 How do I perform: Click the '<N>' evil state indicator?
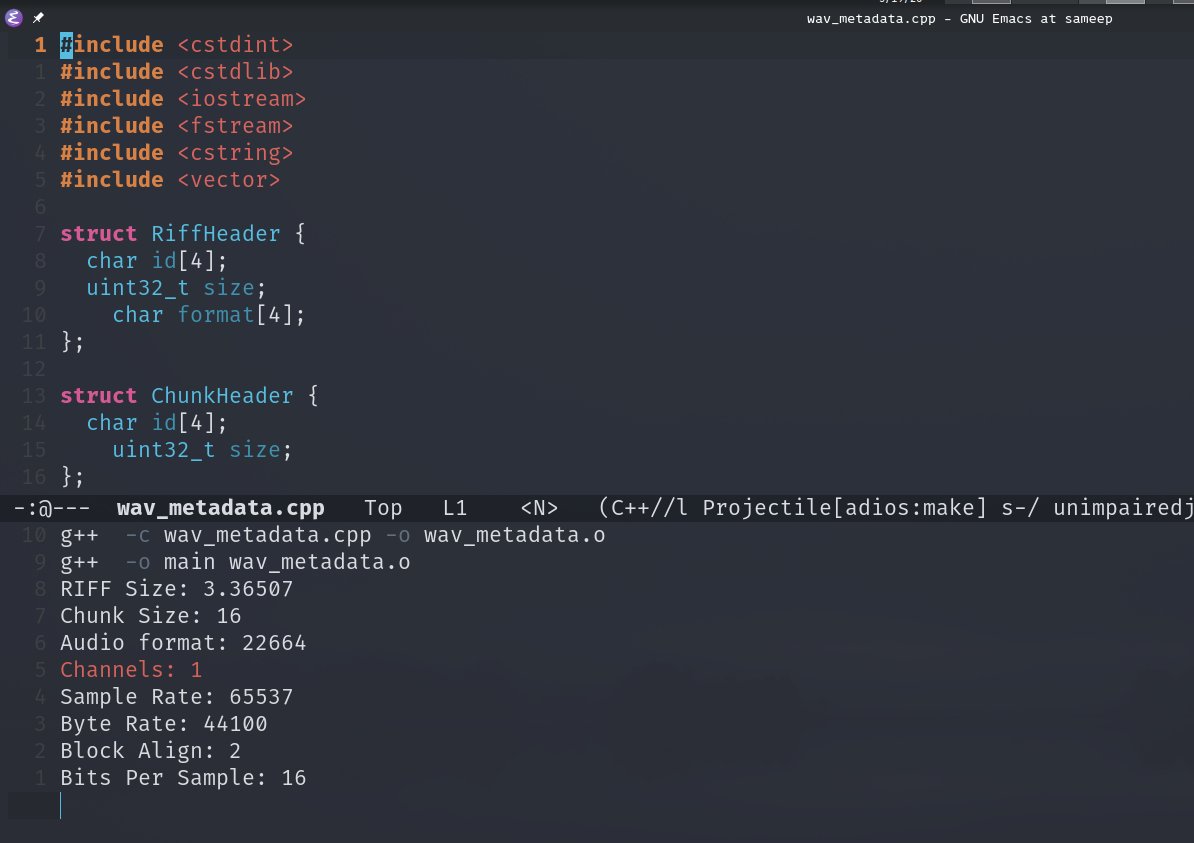(539, 508)
